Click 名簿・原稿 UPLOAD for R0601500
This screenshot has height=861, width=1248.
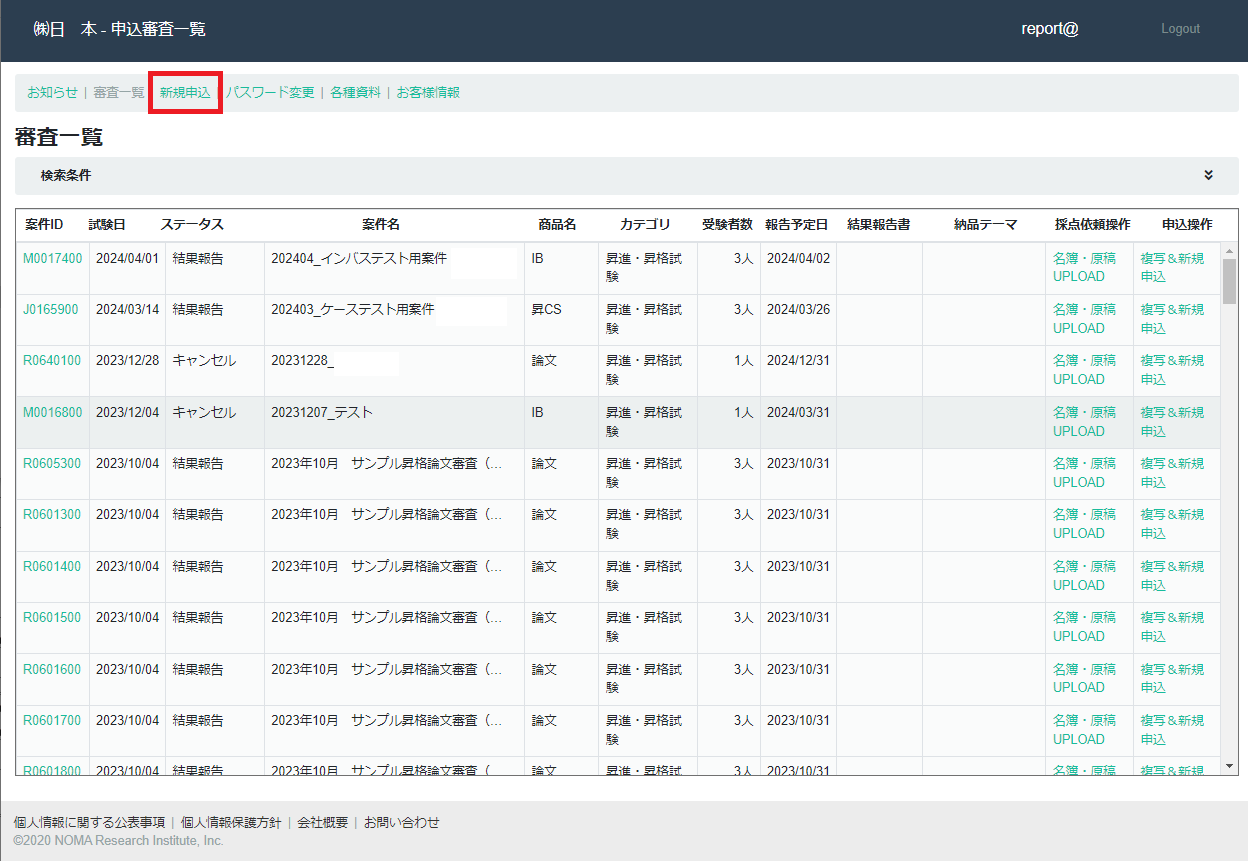(x=1084, y=626)
